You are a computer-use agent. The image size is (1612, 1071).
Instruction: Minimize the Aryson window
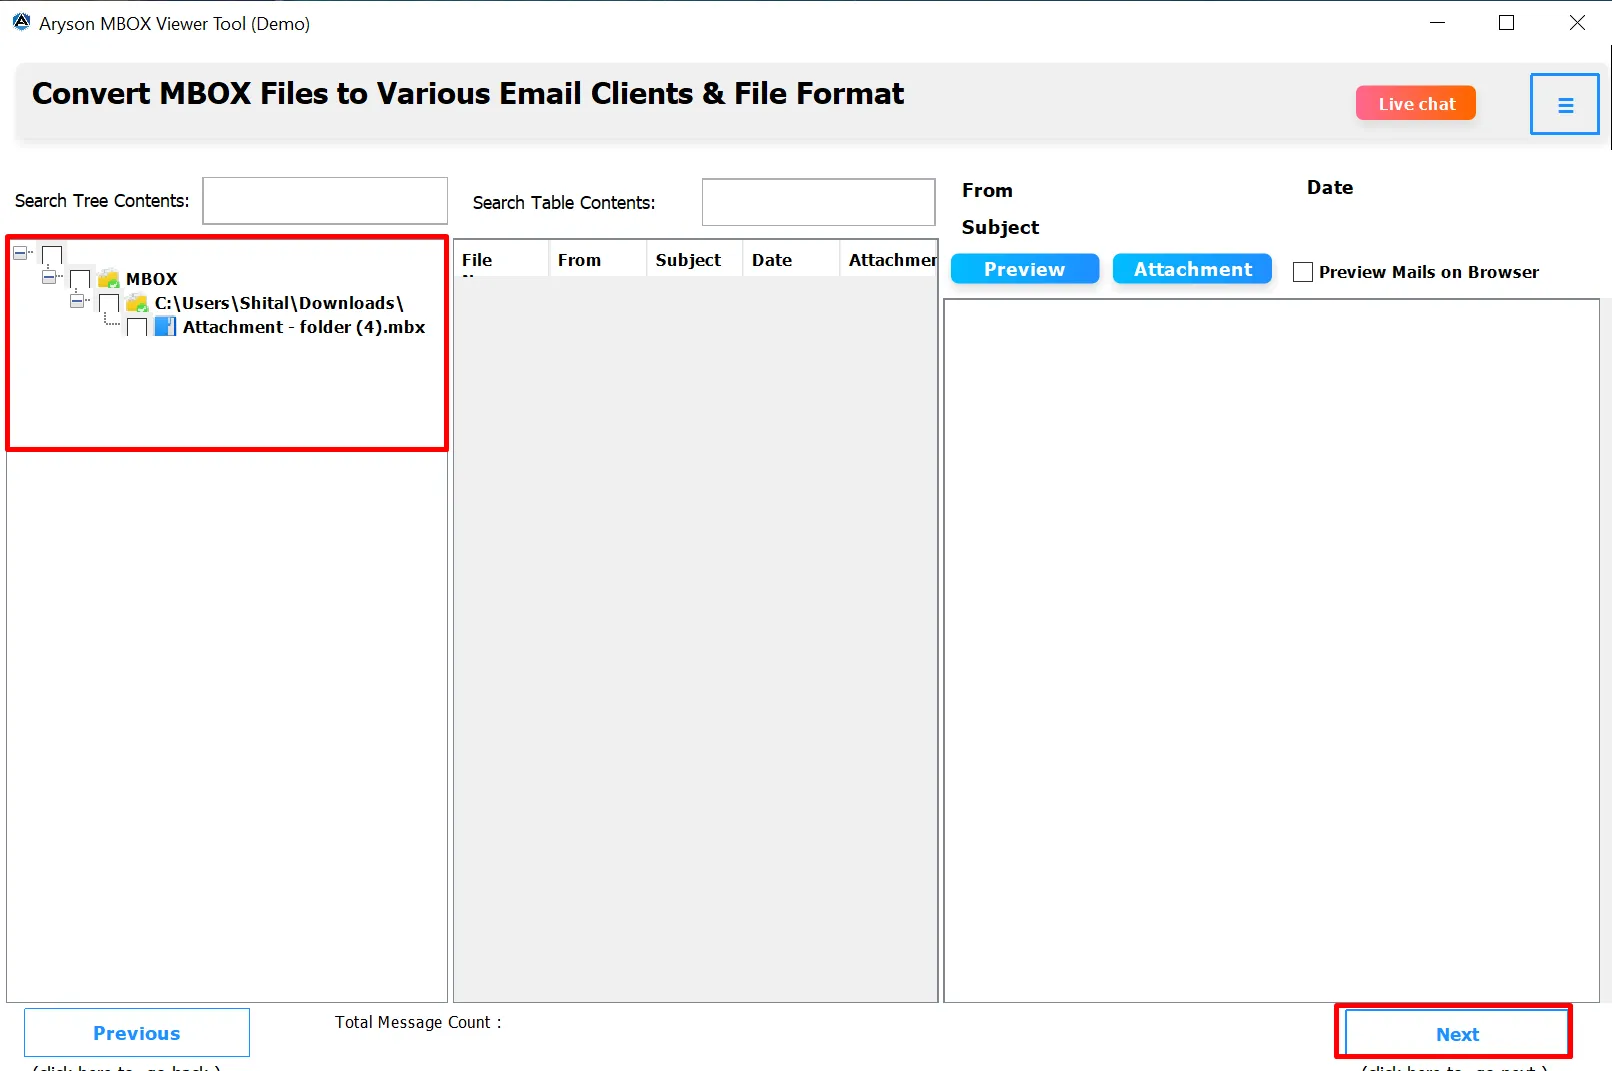point(1437,23)
